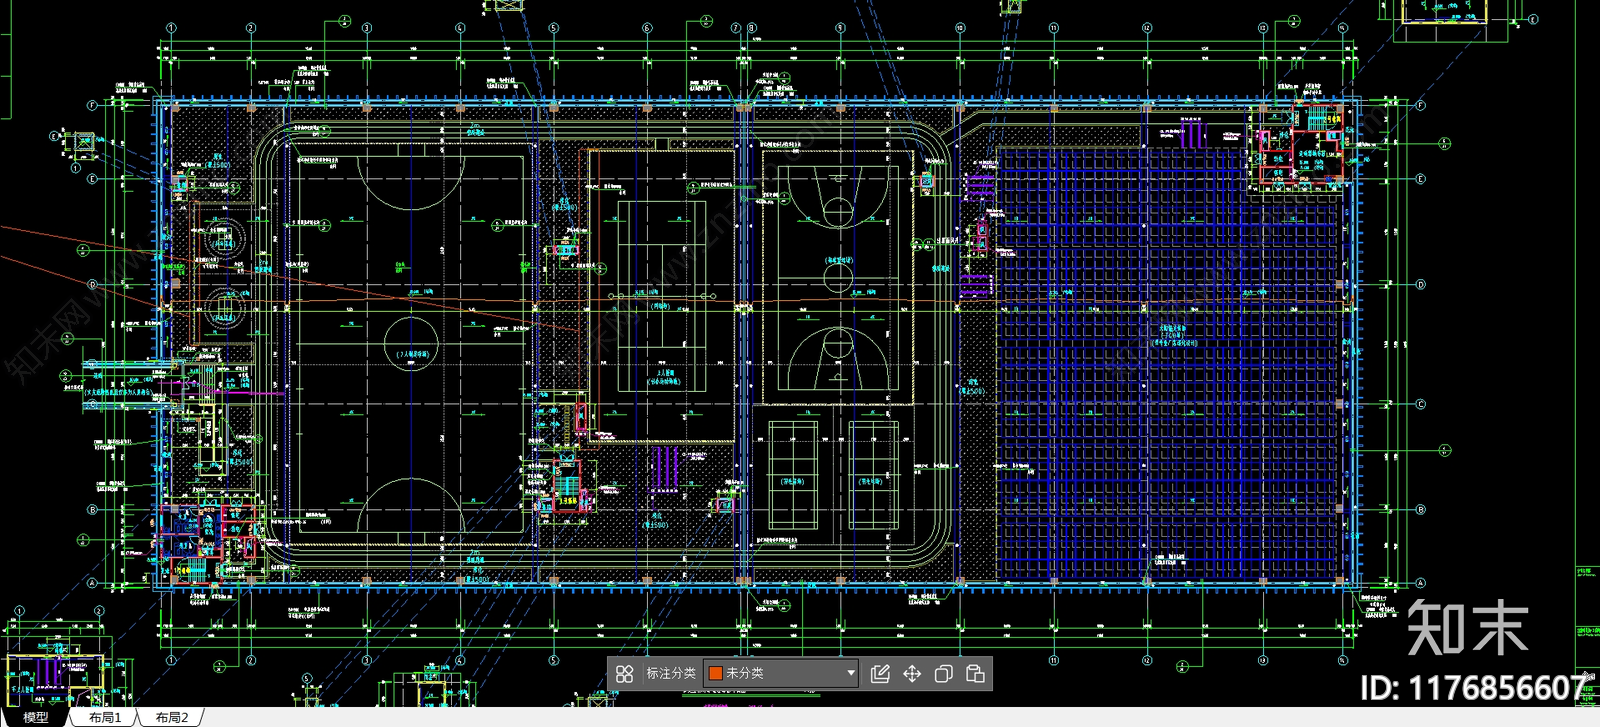Image resolution: width=1600 pixels, height=727 pixels.
Task: Click the orange 未分类 color swatch
Action: tap(716, 673)
